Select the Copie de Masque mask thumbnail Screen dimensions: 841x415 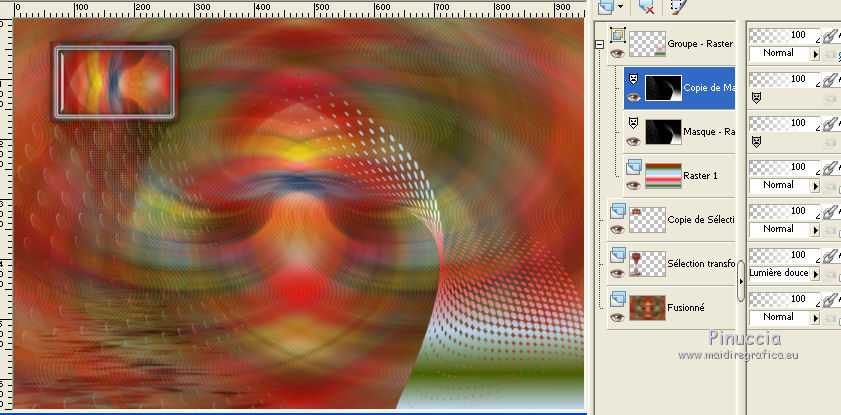click(x=663, y=88)
